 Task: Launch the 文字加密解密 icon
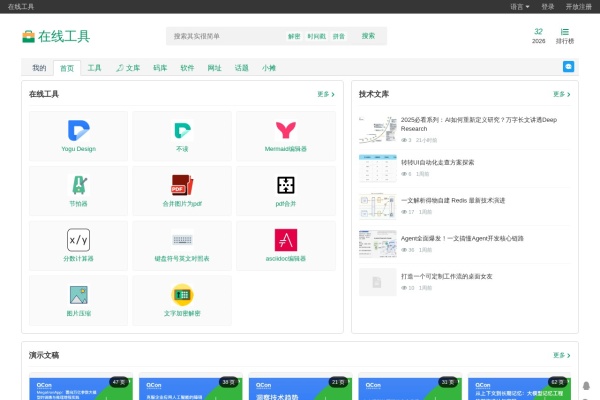pyautogui.click(x=182, y=294)
